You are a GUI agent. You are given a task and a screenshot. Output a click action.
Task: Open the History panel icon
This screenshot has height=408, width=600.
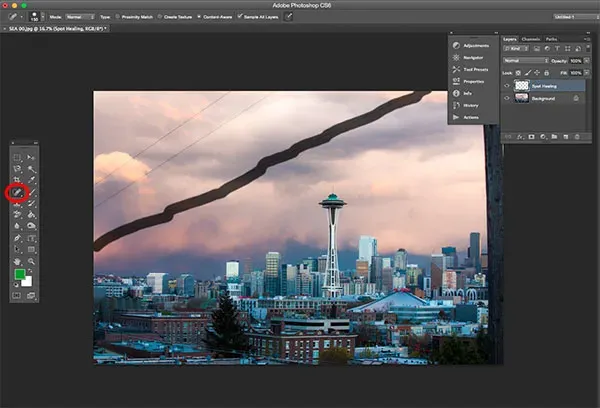(456, 105)
